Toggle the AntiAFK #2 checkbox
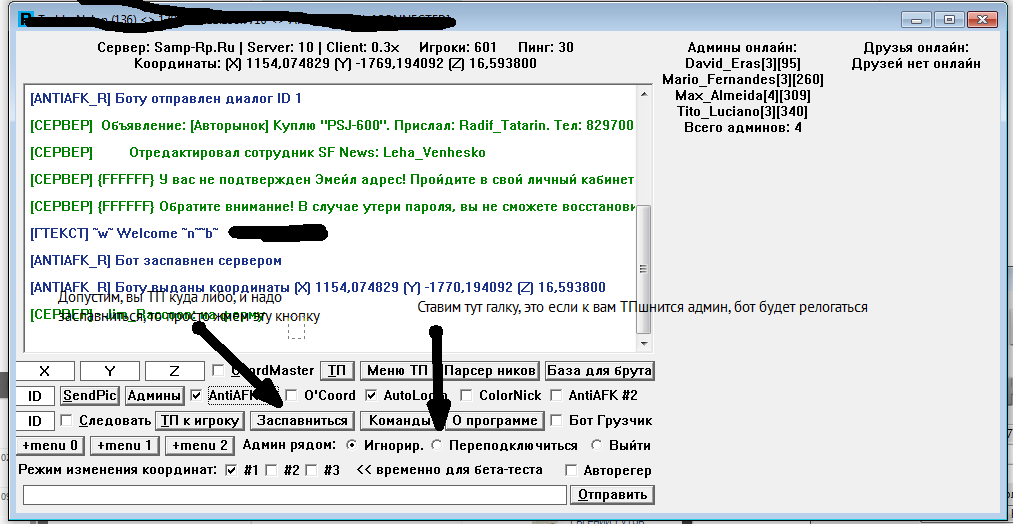The width and height of the screenshot is (1013, 524). (558, 395)
